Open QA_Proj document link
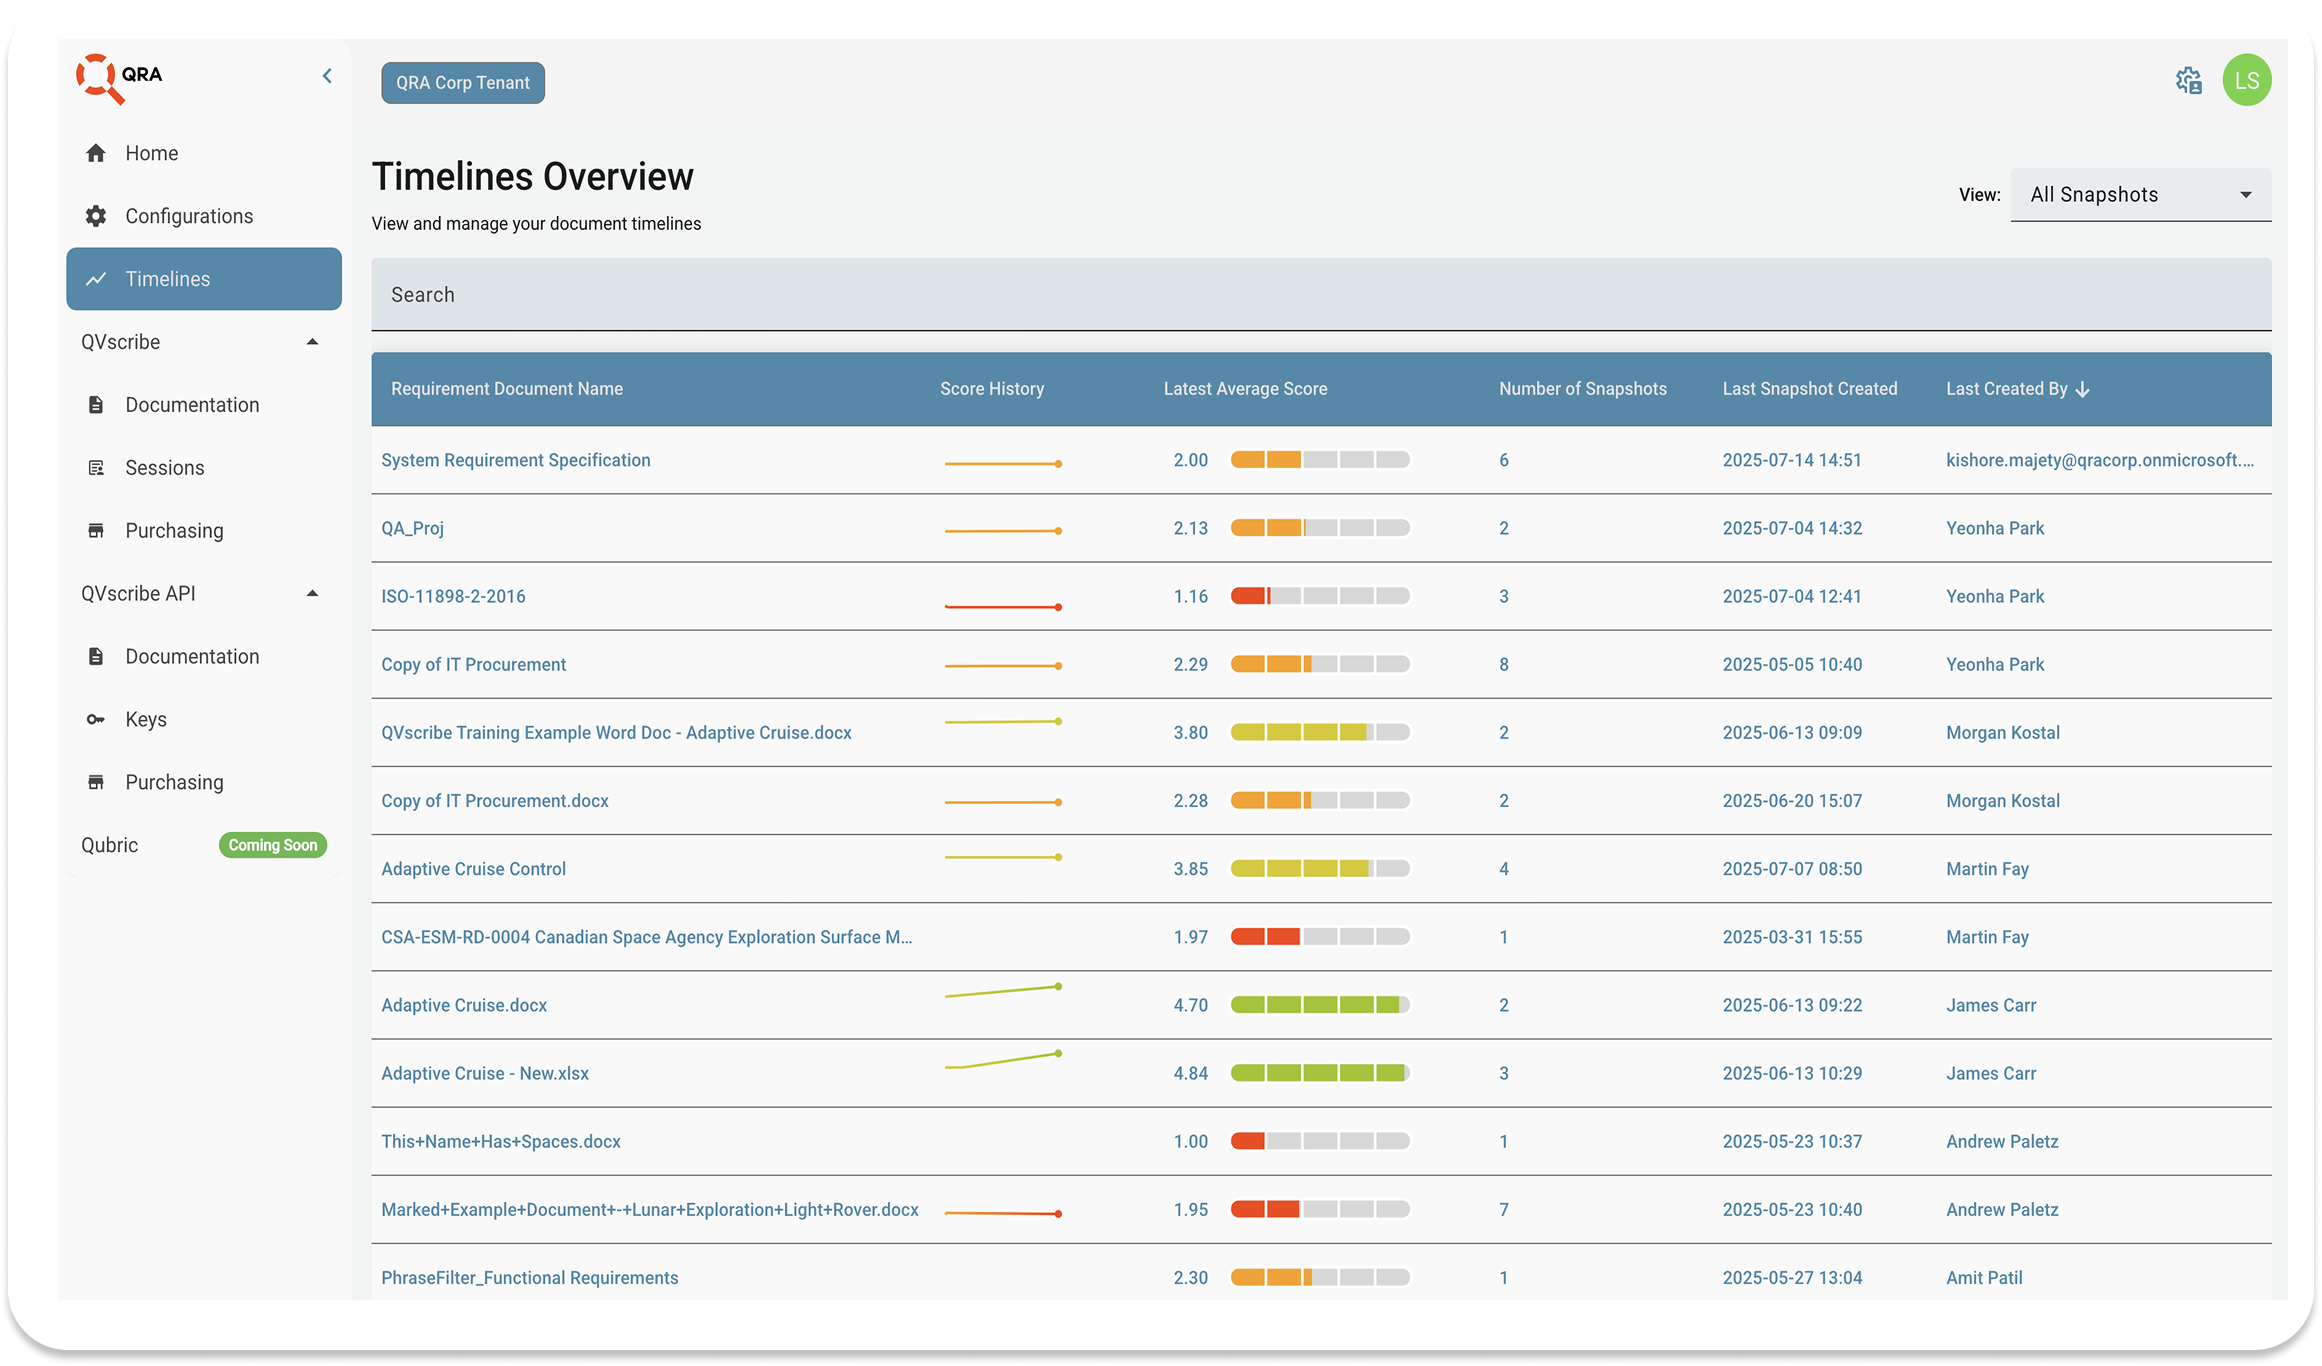Screen dimensions: 2322x1366 [412, 528]
